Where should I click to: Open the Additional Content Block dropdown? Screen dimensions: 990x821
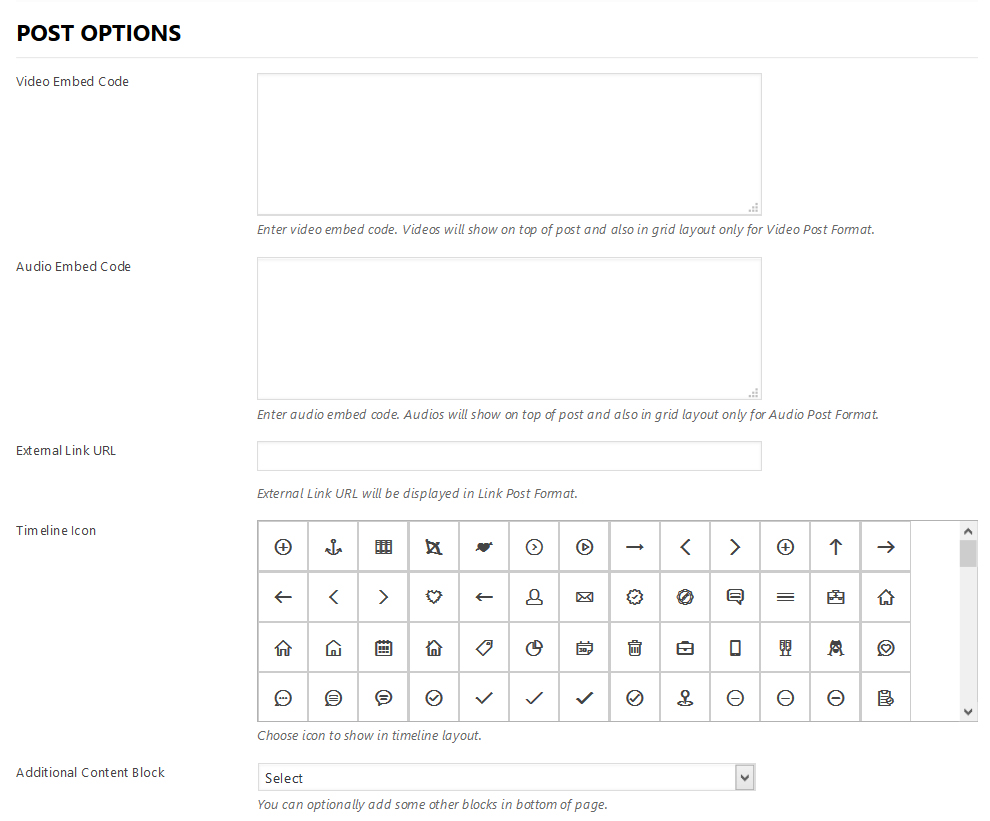(x=506, y=778)
